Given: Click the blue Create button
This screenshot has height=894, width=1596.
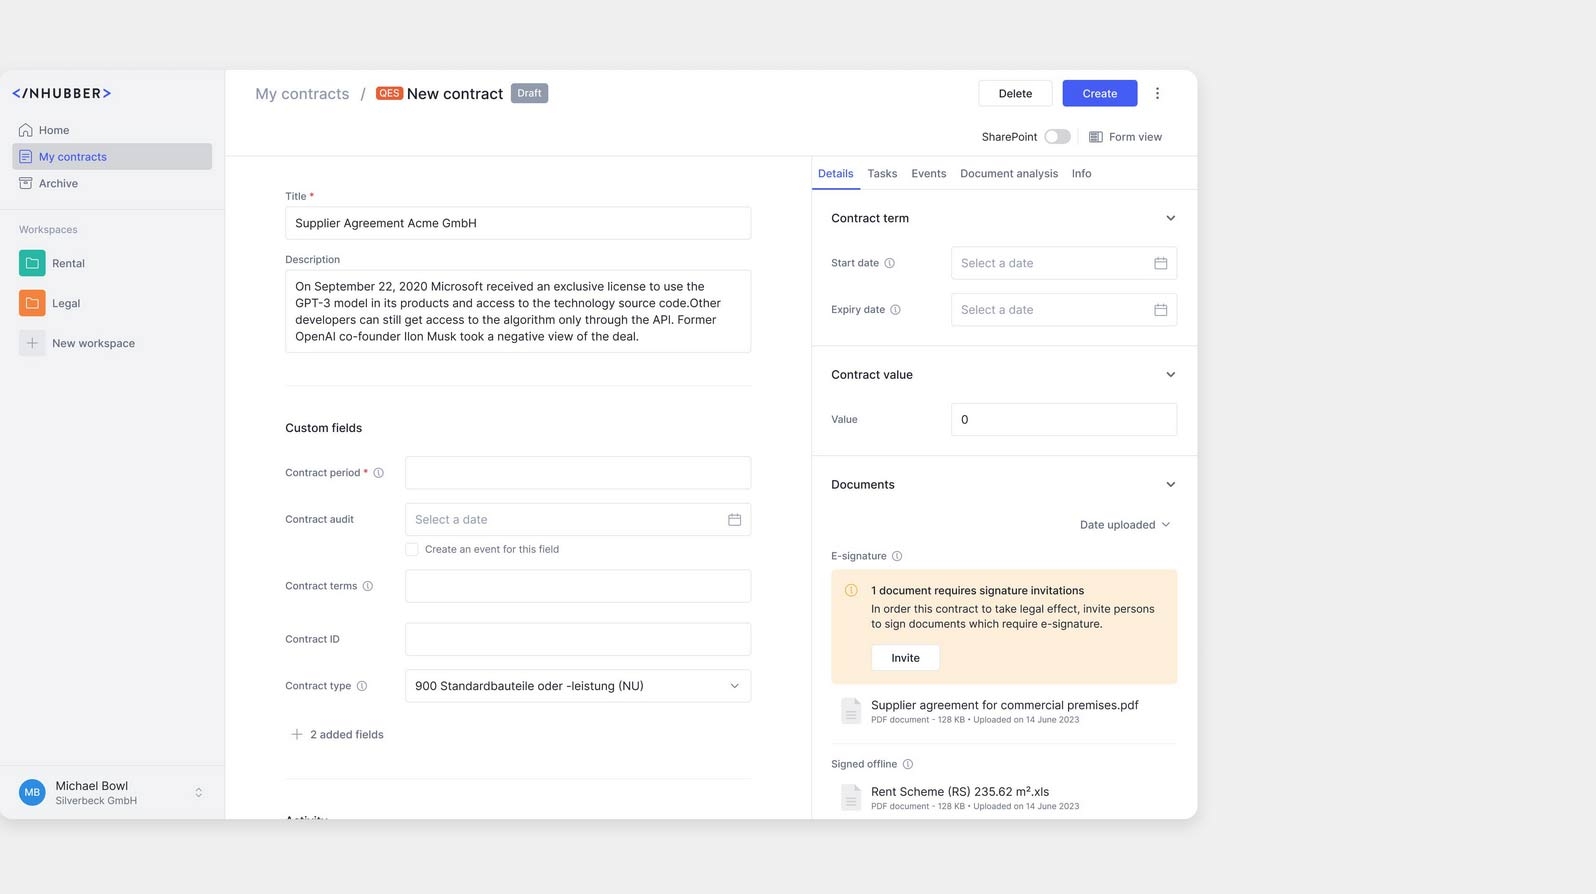Looking at the screenshot, I should click(1100, 93).
